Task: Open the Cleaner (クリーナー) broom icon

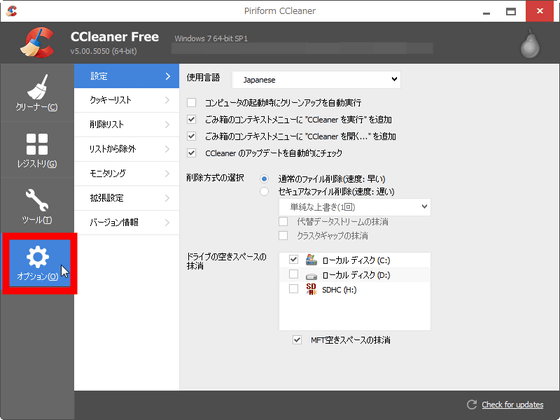Action: [37, 88]
